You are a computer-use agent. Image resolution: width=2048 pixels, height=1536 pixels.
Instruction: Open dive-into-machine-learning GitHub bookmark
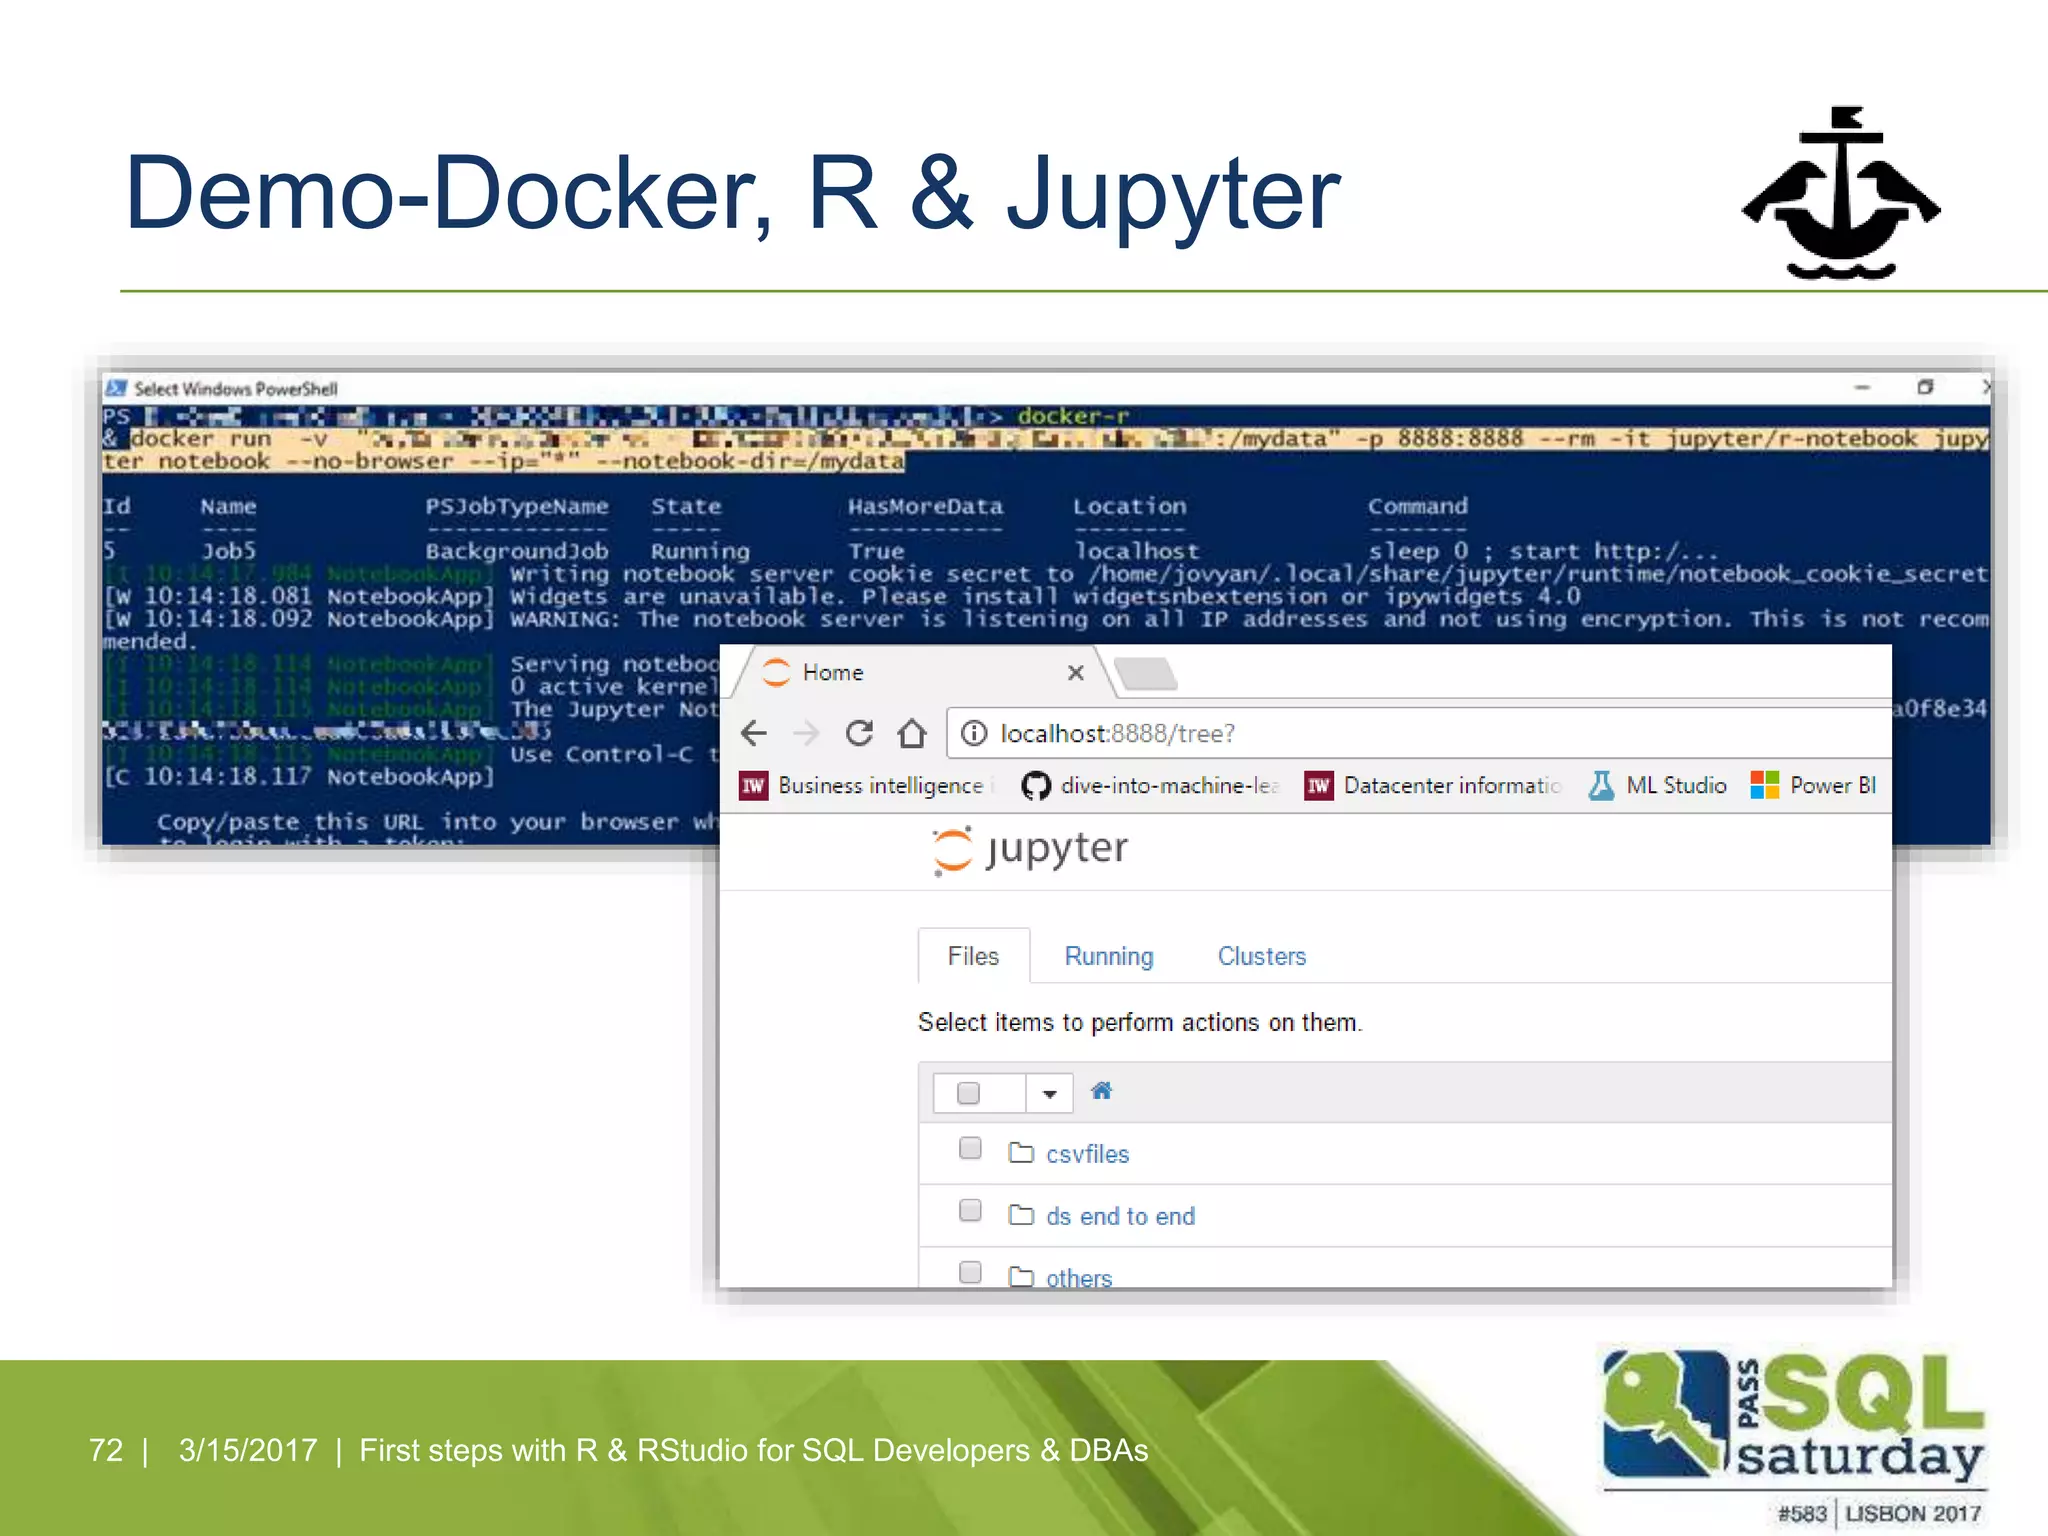1150,786
